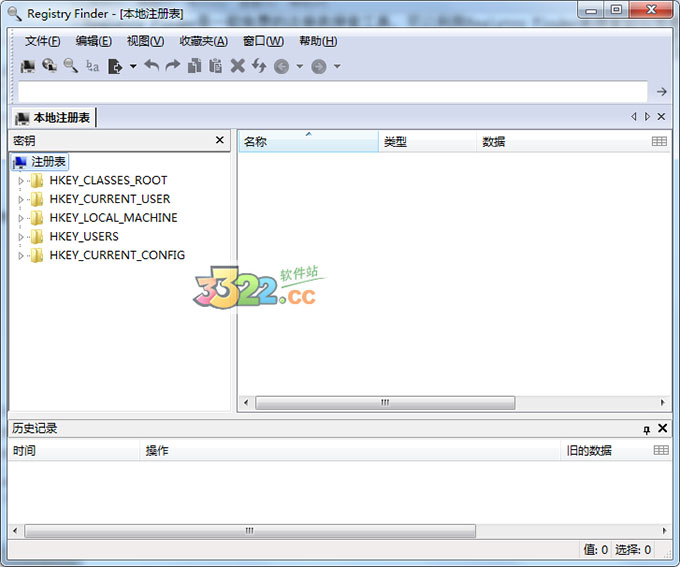680x567 pixels.
Task: Click the Delete X toolbar icon
Action: [x=237, y=66]
